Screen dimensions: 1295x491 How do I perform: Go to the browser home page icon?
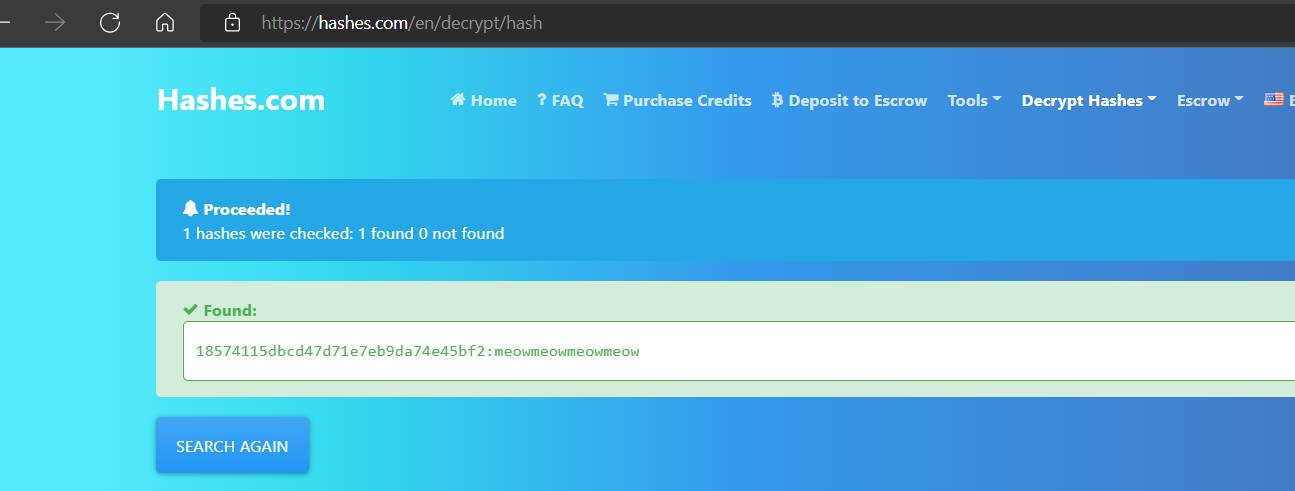[165, 22]
